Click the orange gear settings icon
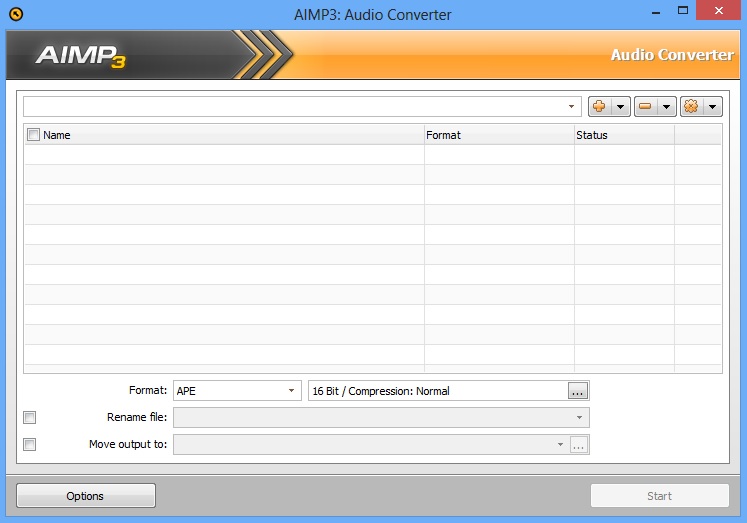The width and height of the screenshot is (747, 523). [x=691, y=106]
